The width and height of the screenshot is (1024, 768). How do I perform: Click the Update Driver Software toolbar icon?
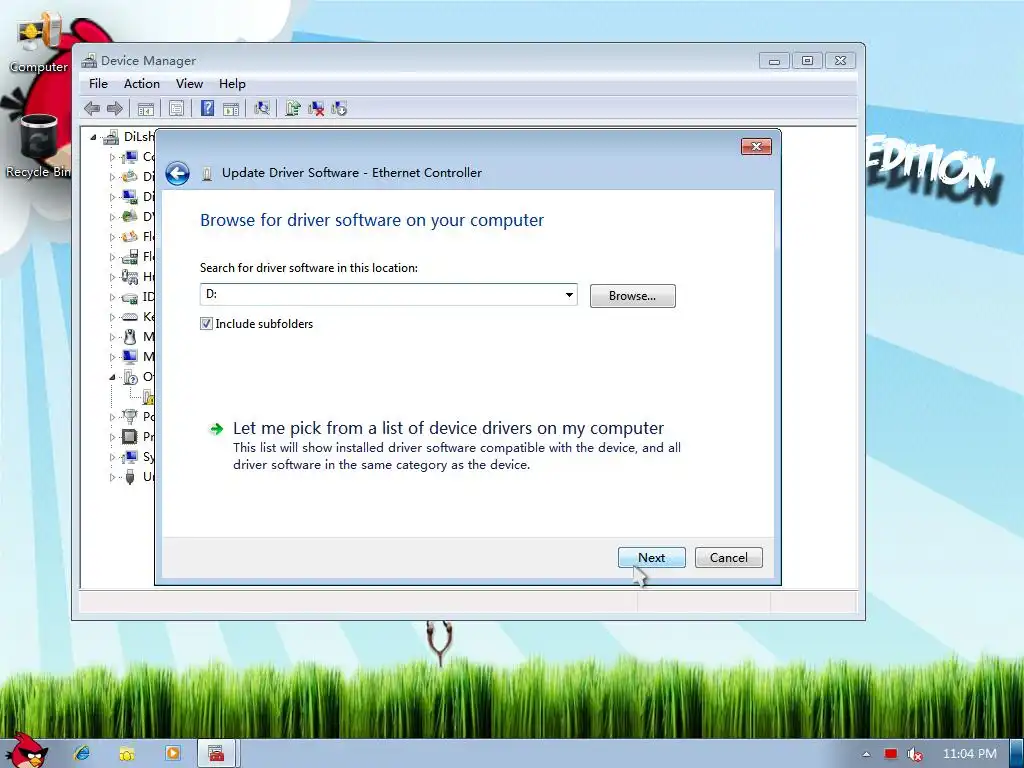coord(293,108)
